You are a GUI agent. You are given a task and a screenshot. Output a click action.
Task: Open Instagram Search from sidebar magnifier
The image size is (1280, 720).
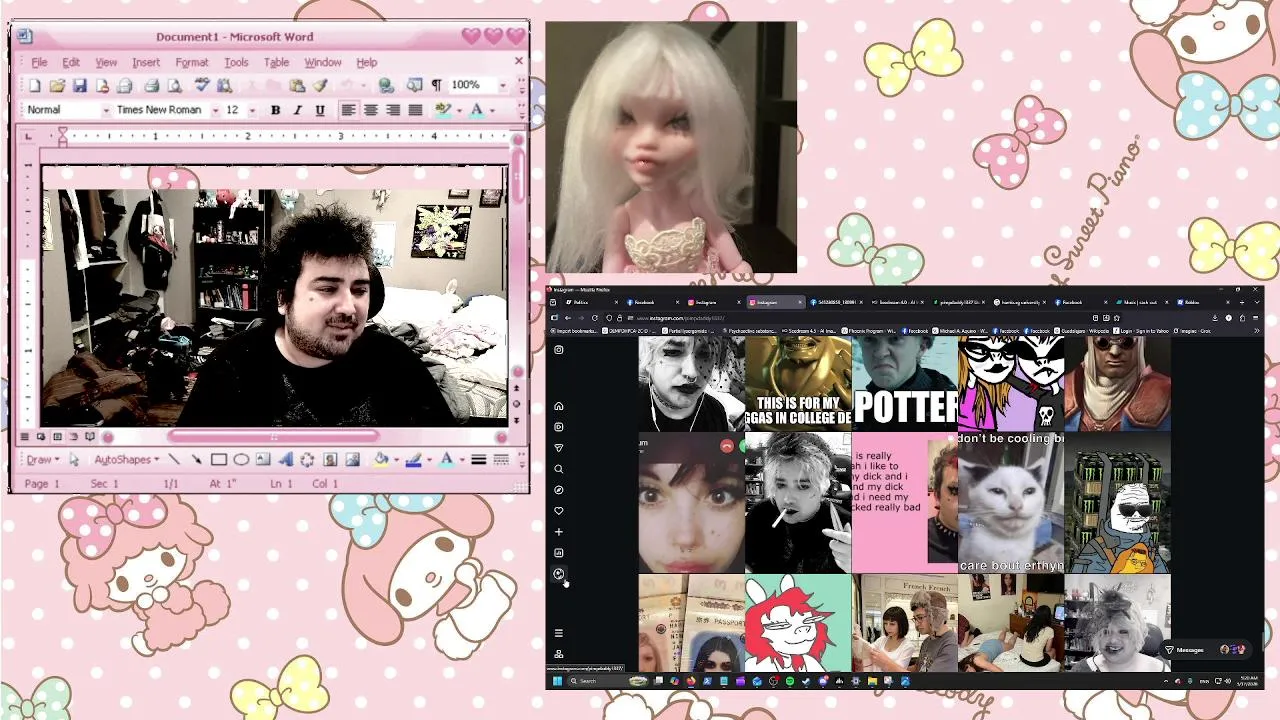559,469
